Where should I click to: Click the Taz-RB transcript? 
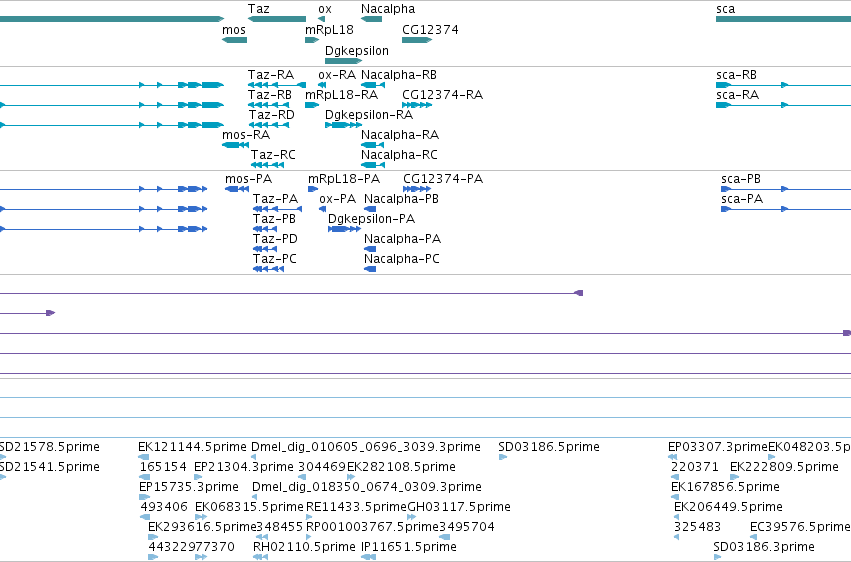coord(268,105)
